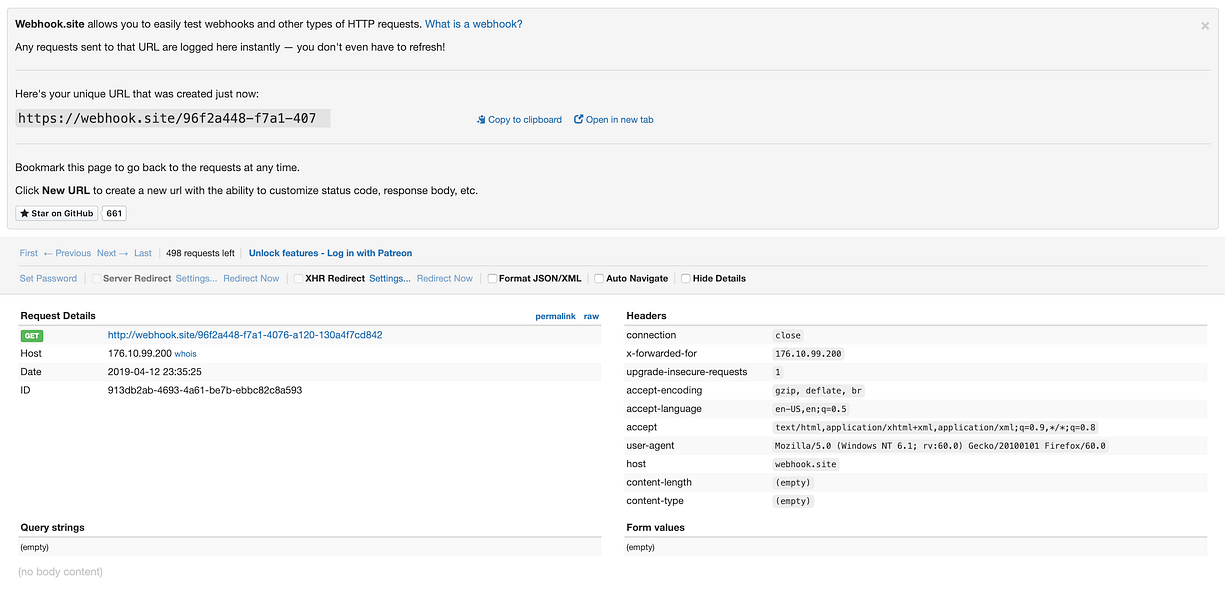Image resolution: width=1225 pixels, height=613 pixels.
Task: Click the Form values heading
Action: (655, 527)
